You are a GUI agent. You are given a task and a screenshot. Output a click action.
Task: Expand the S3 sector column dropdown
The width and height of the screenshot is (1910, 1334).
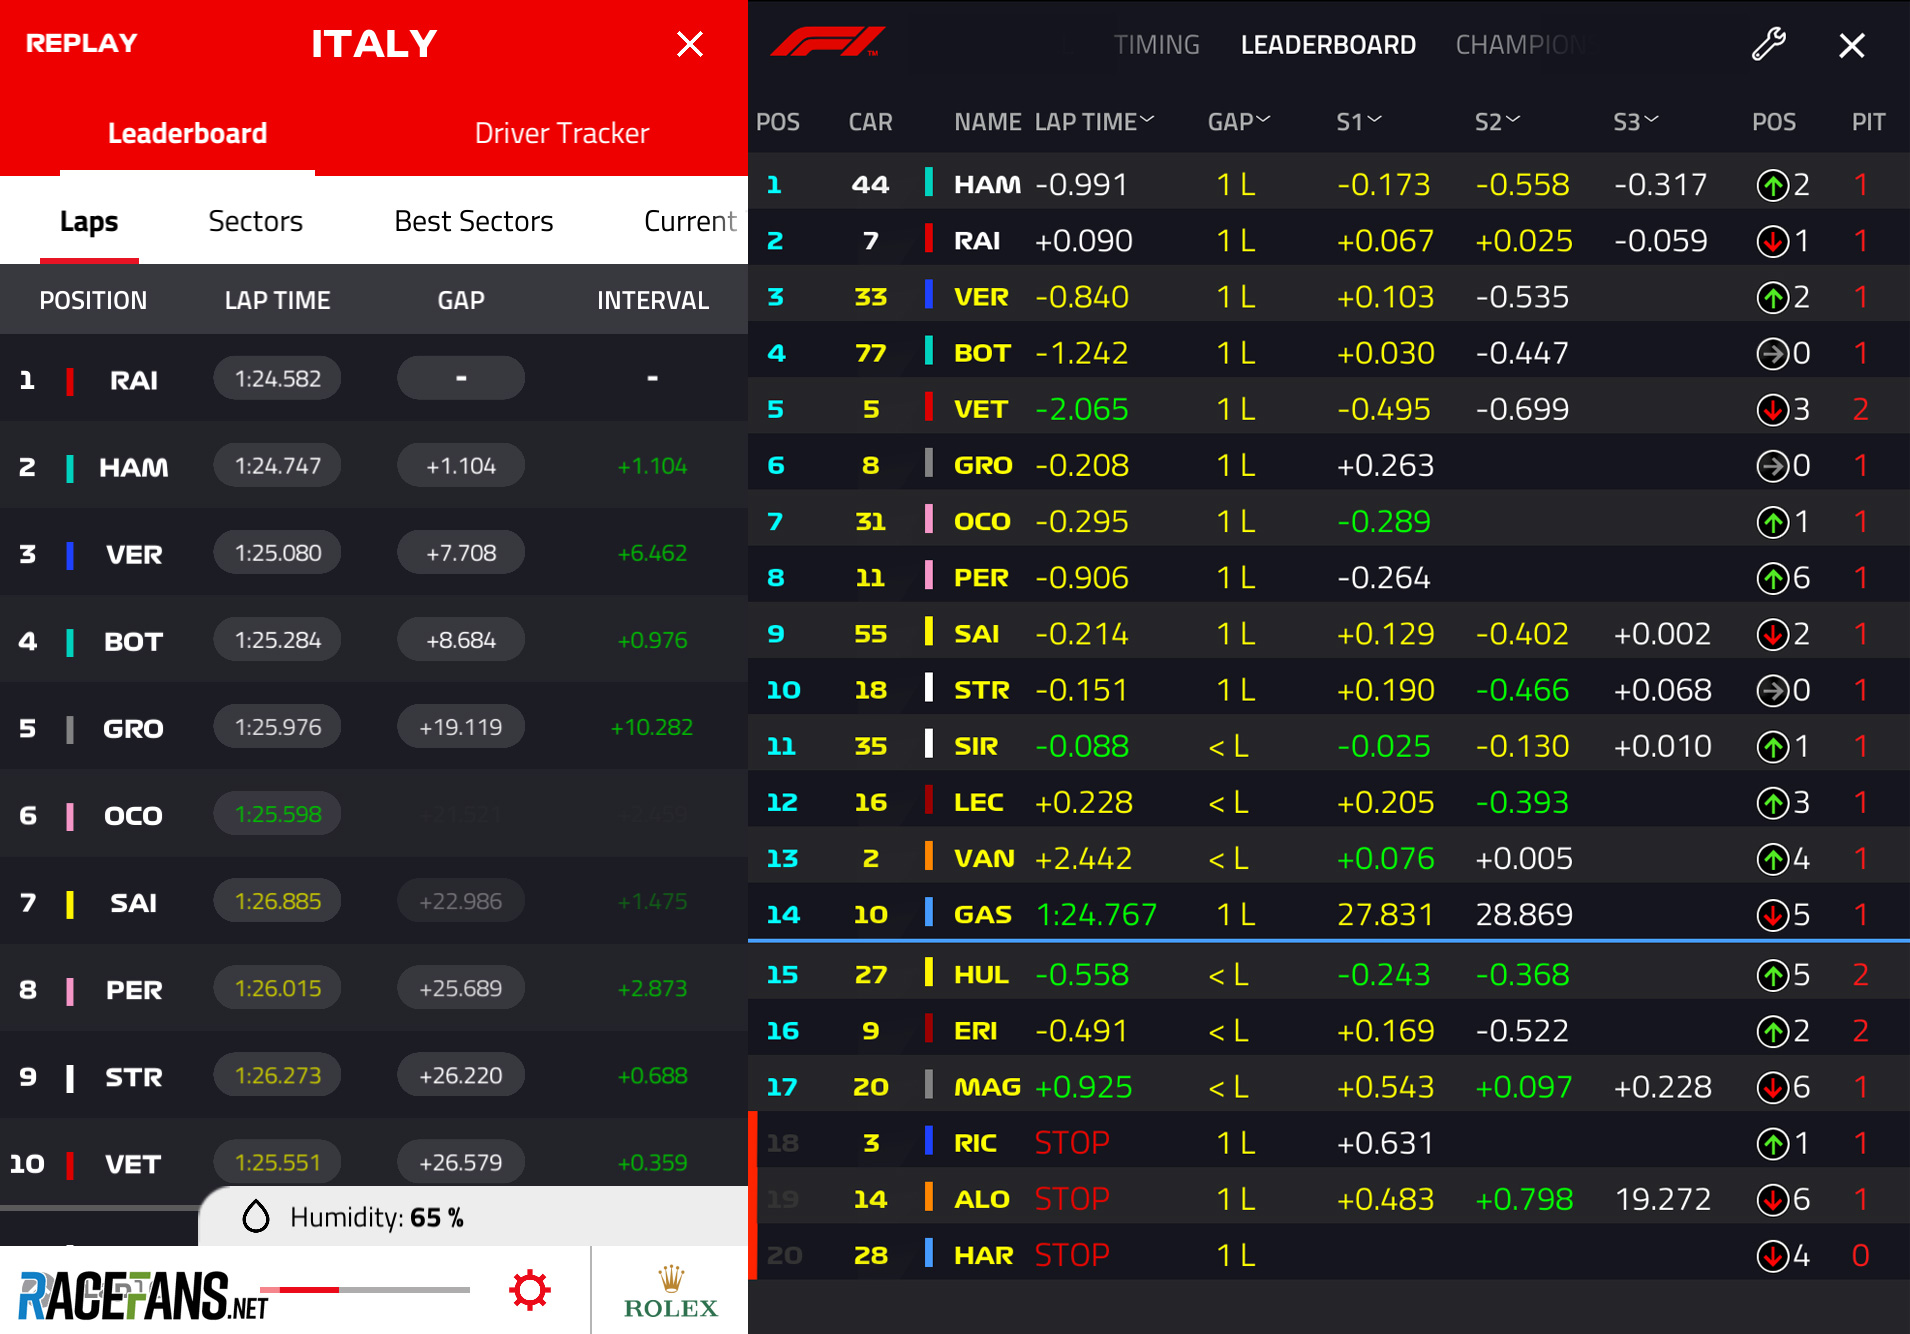coord(1651,119)
